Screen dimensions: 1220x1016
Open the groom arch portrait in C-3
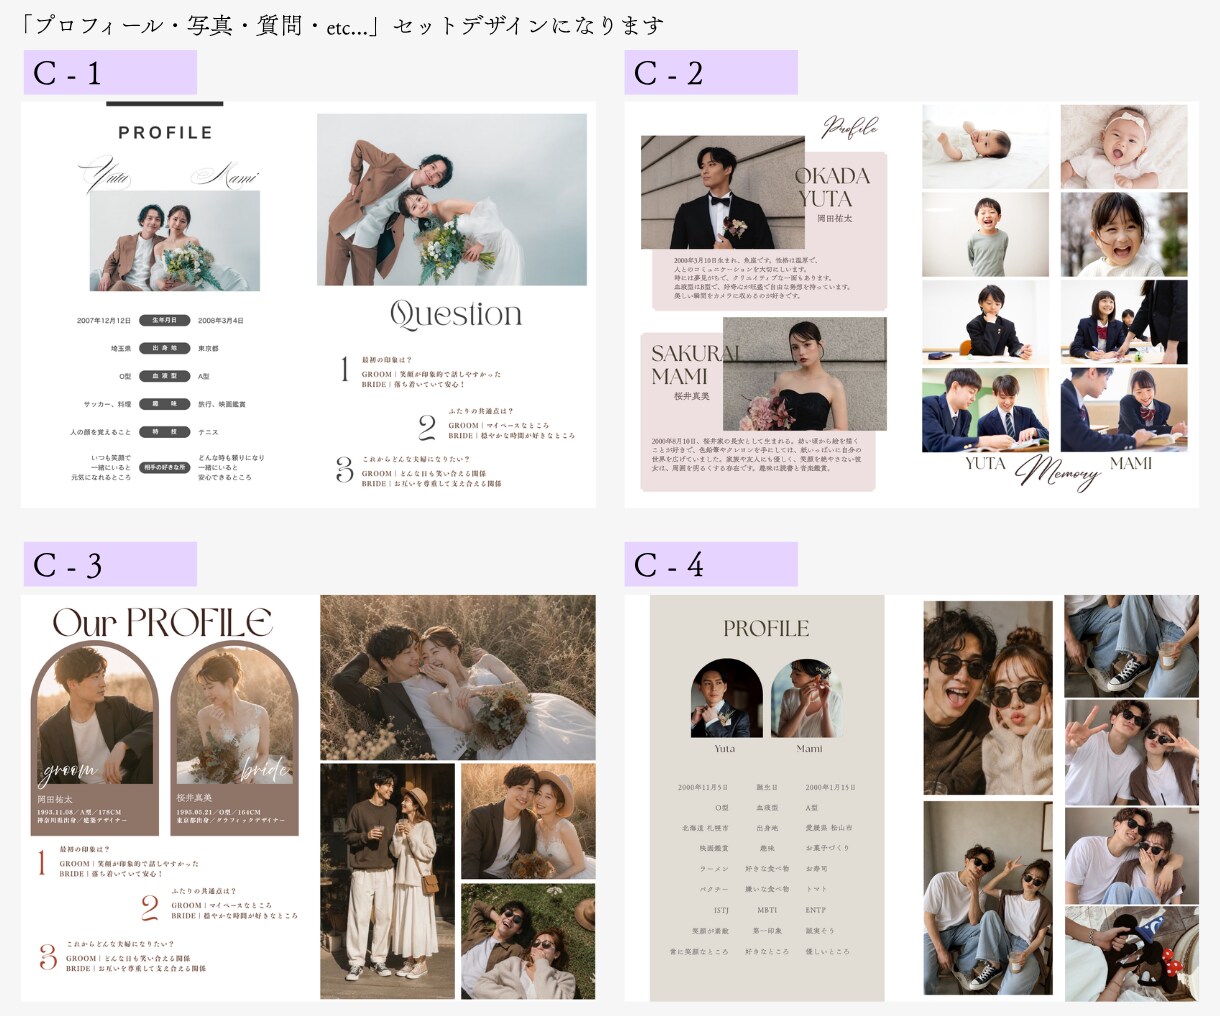pos(95,714)
